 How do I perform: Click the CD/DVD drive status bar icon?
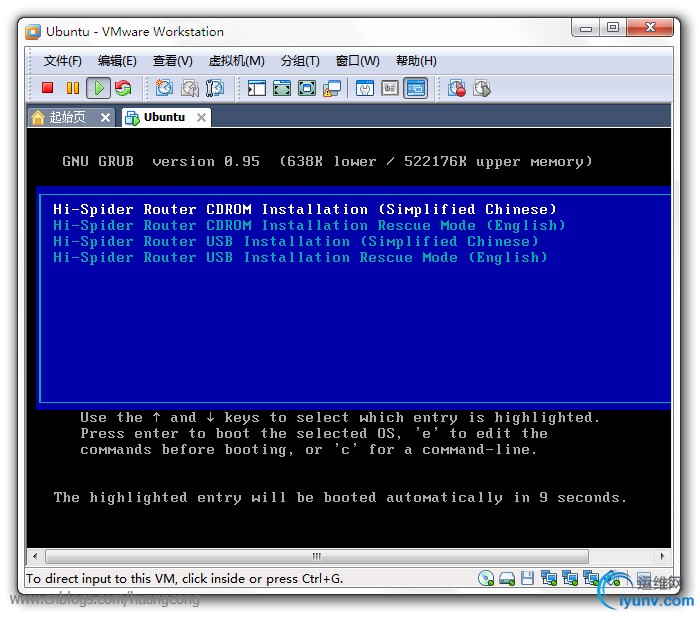click(486, 578)
